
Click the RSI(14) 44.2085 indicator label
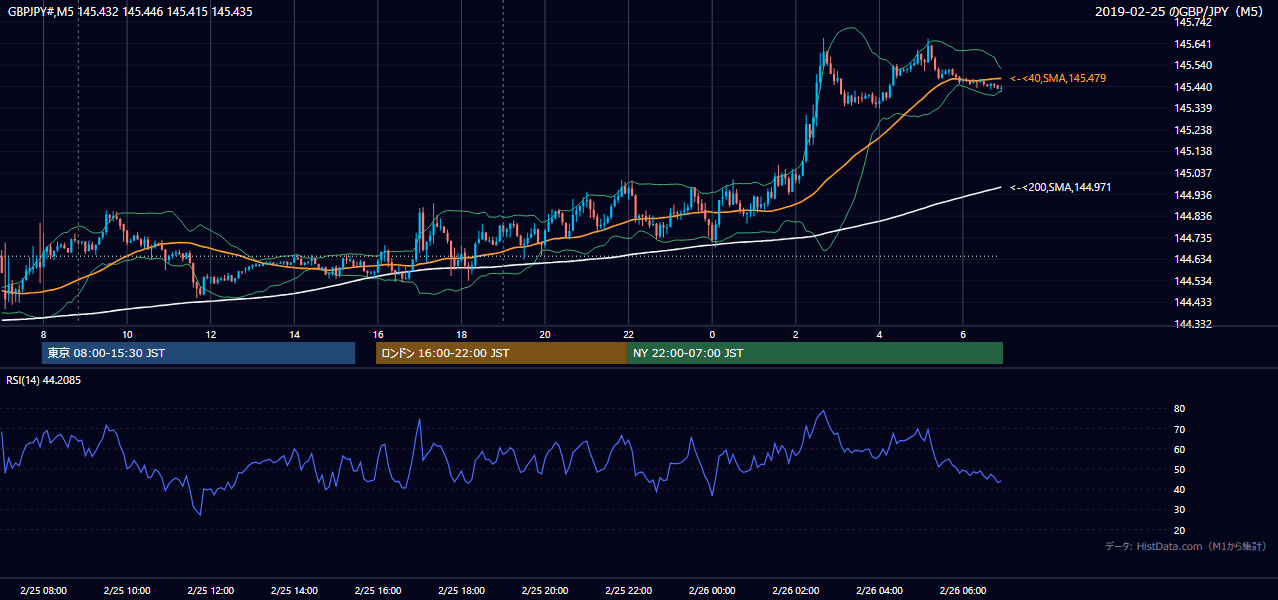pos(44,380)
